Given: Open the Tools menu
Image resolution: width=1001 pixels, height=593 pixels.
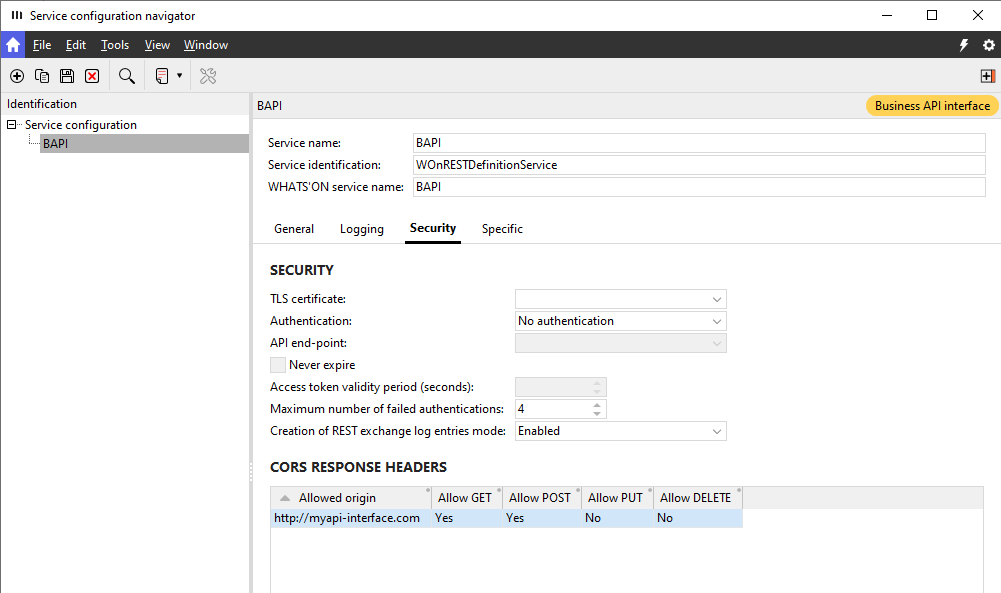Looking at the screenshot, I should (115, 45).
